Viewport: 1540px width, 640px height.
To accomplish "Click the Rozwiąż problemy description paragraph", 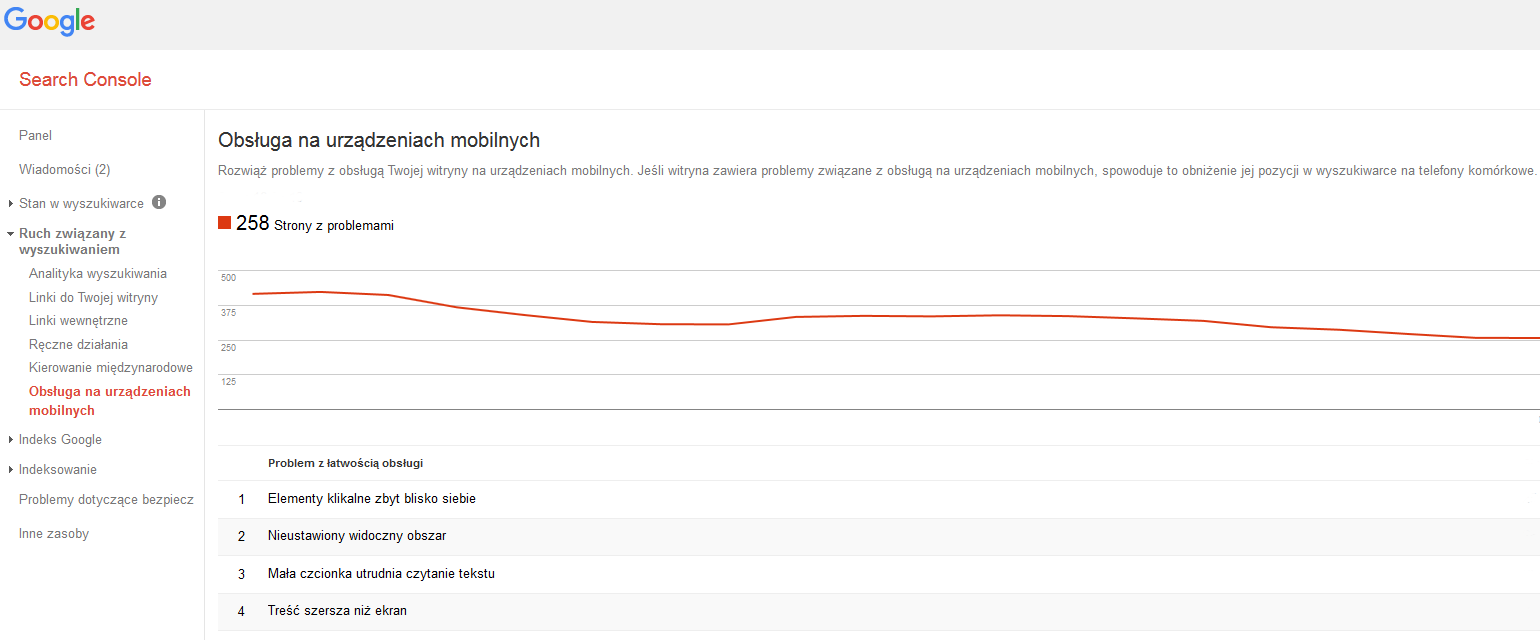I will (x=876, y=171).
